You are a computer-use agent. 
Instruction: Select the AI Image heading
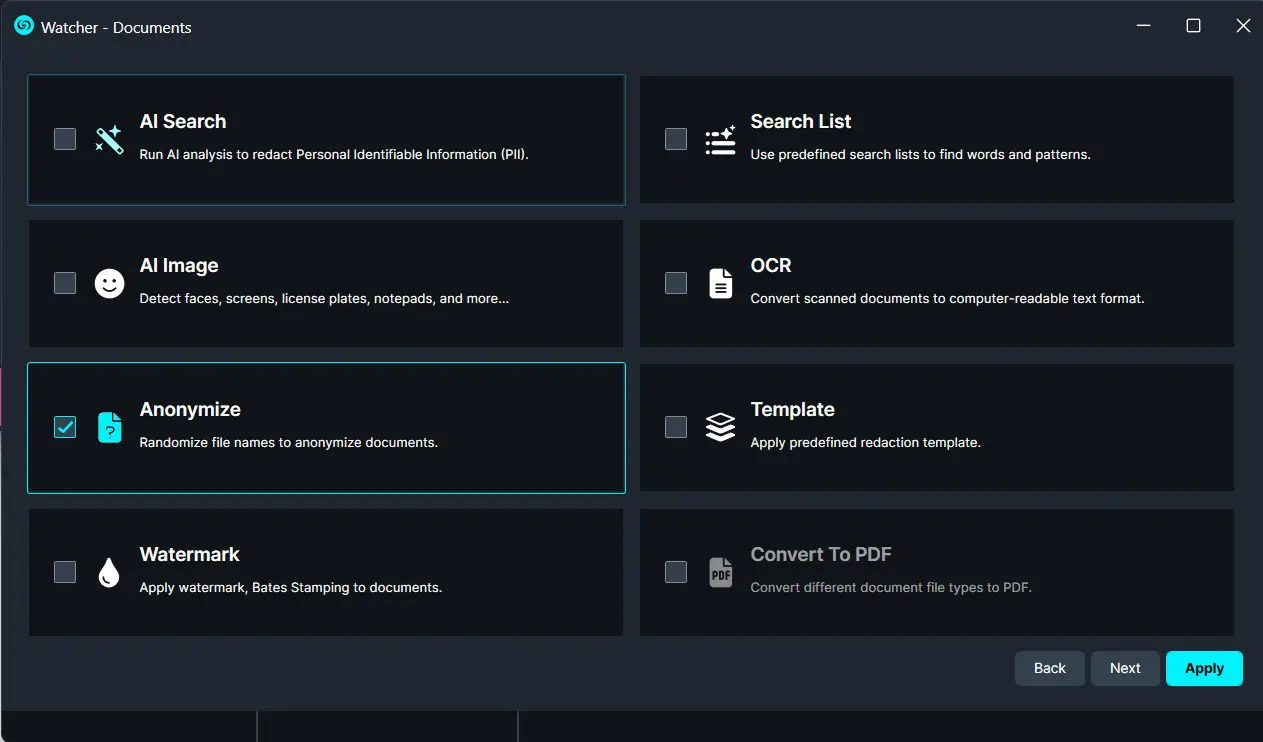tap(179, 265)
